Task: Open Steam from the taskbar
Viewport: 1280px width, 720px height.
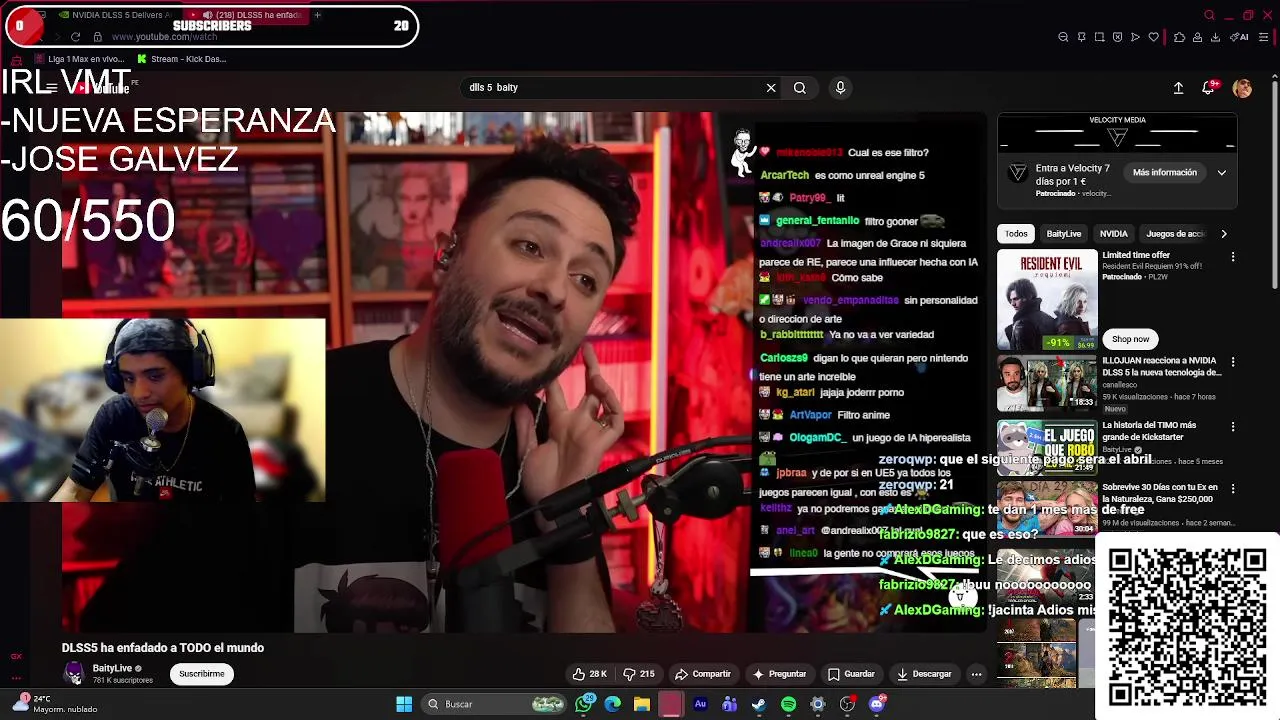Action: click(x=759, y=704)
